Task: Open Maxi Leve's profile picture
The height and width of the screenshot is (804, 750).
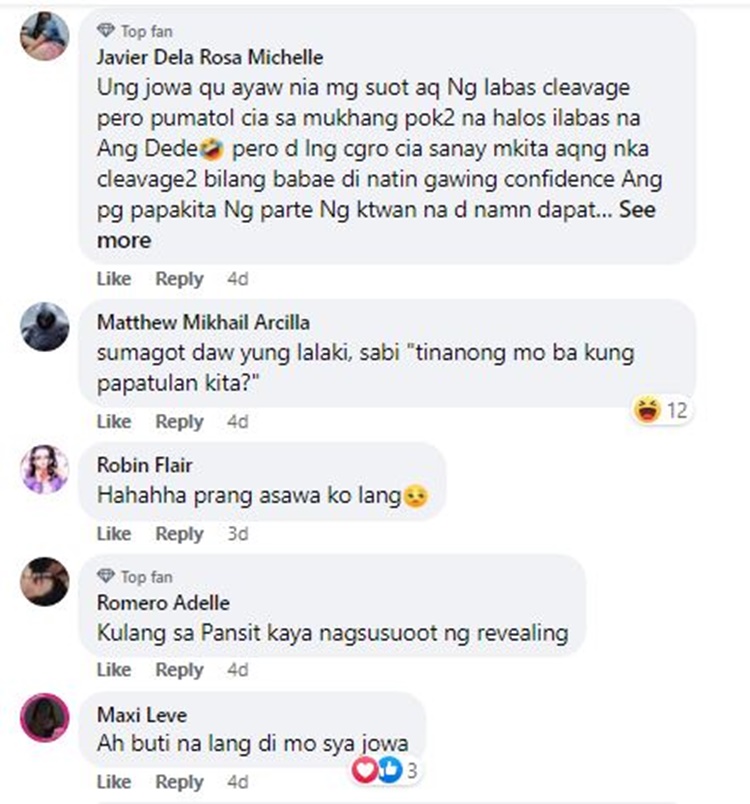Action: pyautogui.click(x=45, y=717)
